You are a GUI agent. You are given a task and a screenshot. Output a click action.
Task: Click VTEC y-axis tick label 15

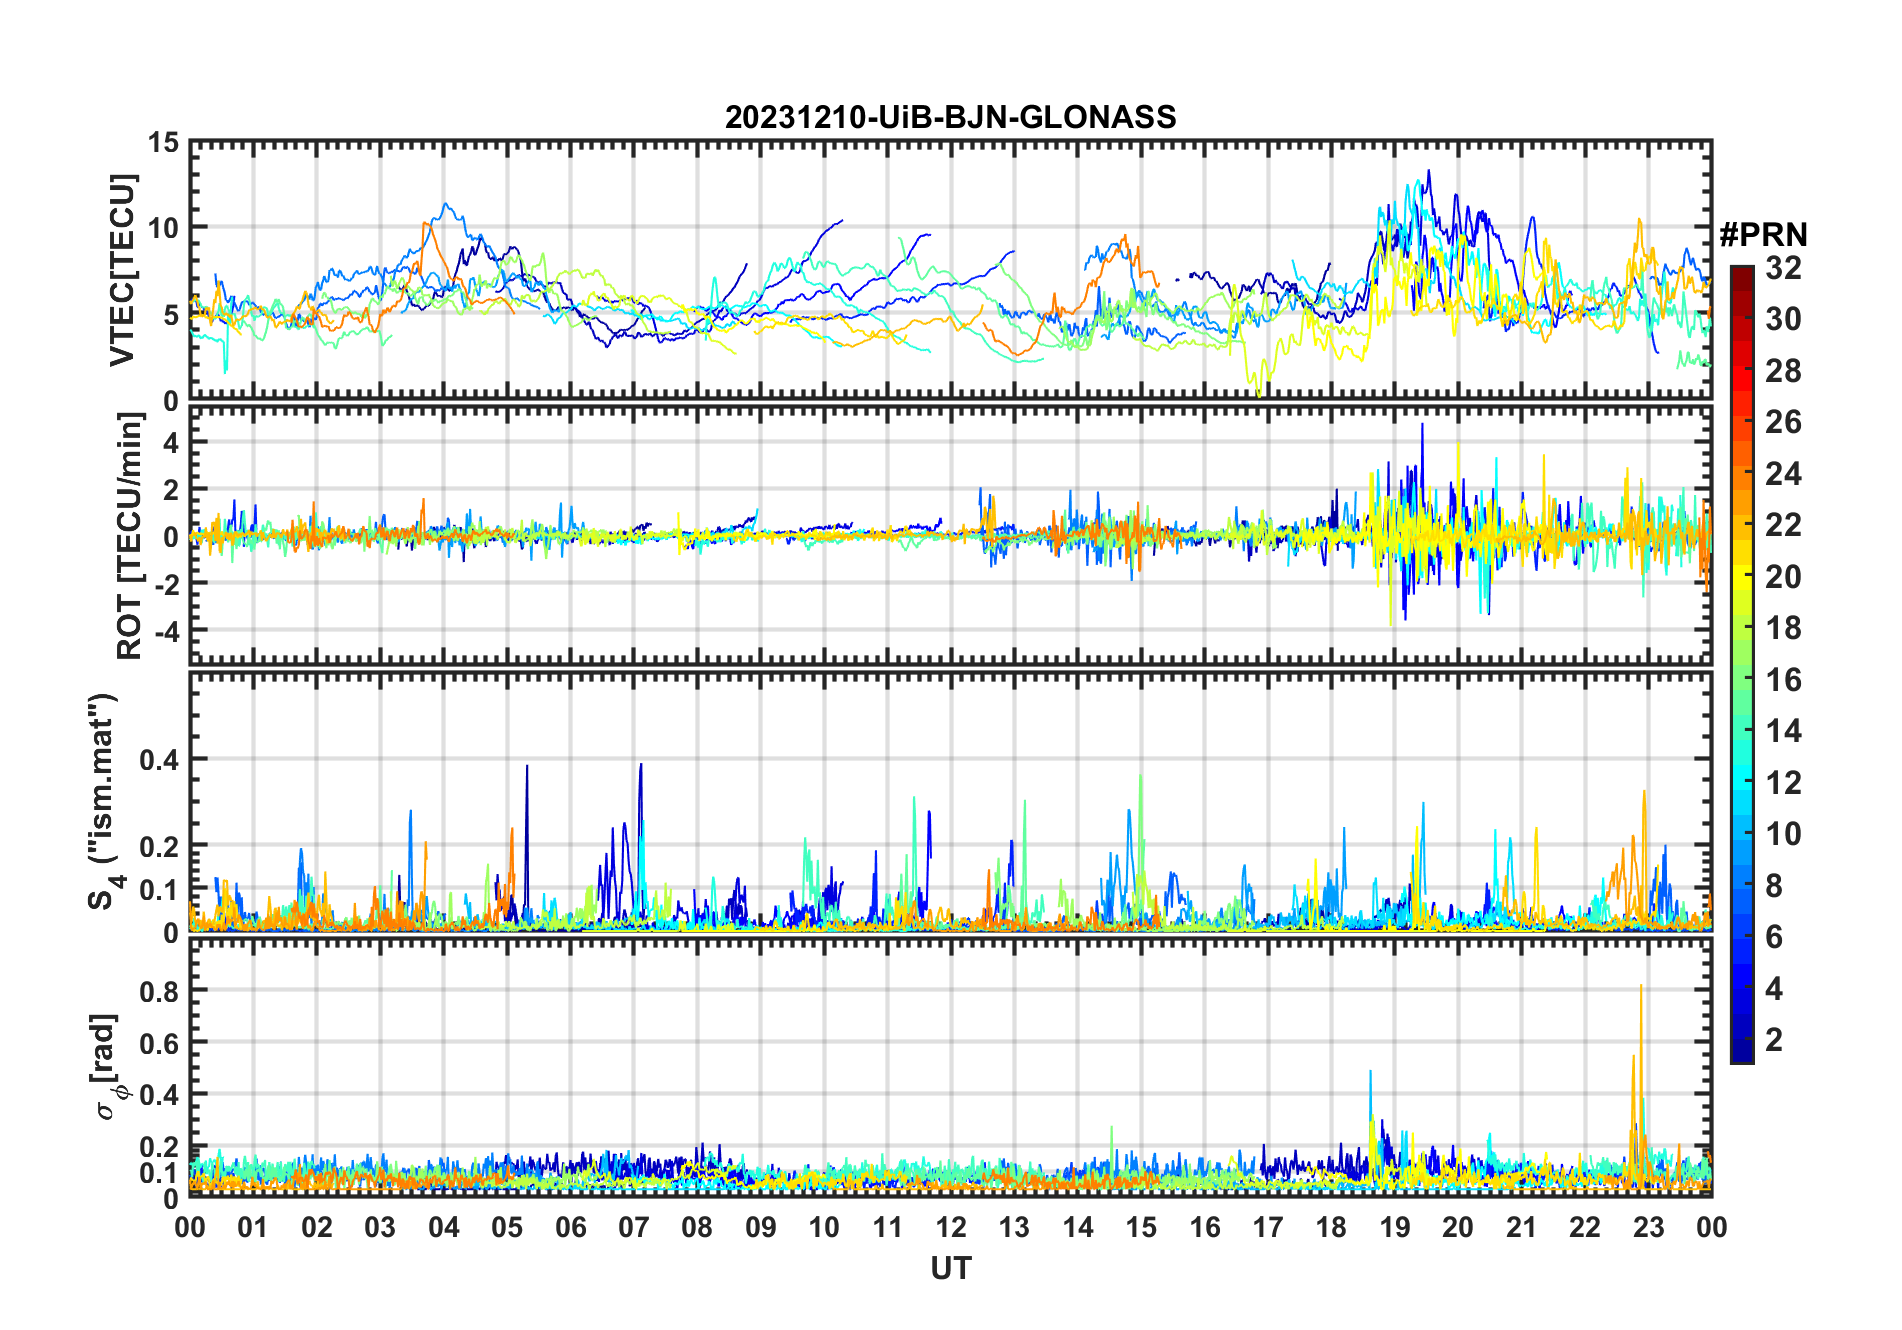pos(164,143)
